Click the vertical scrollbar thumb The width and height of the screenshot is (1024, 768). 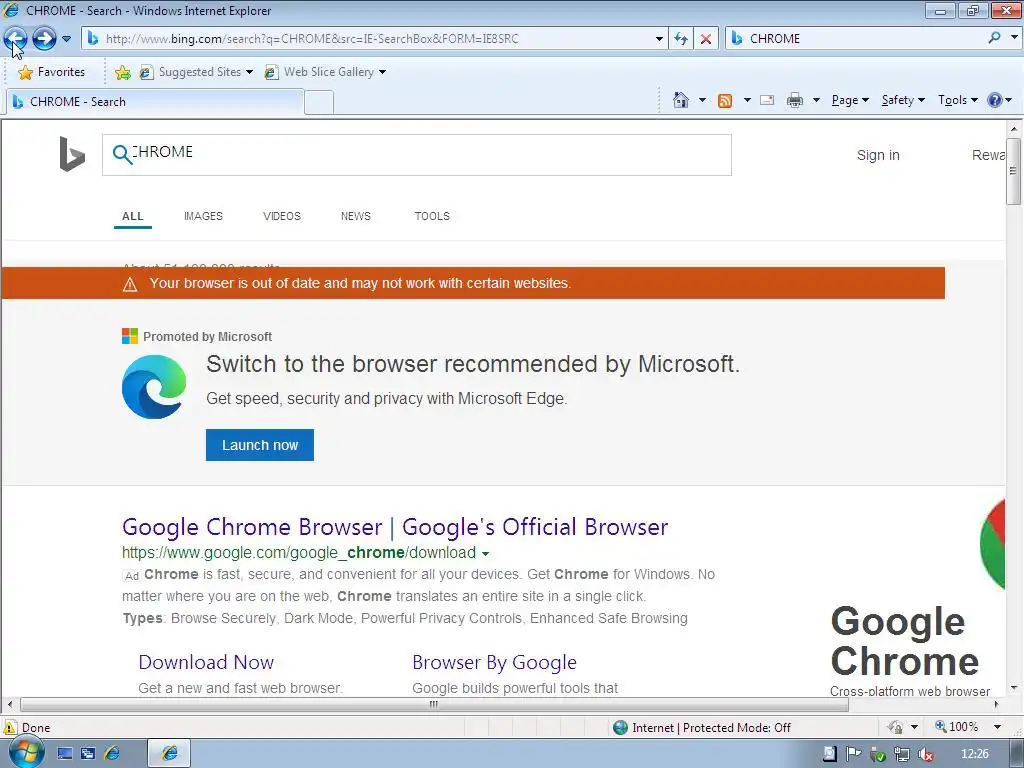pos(1013,170)
